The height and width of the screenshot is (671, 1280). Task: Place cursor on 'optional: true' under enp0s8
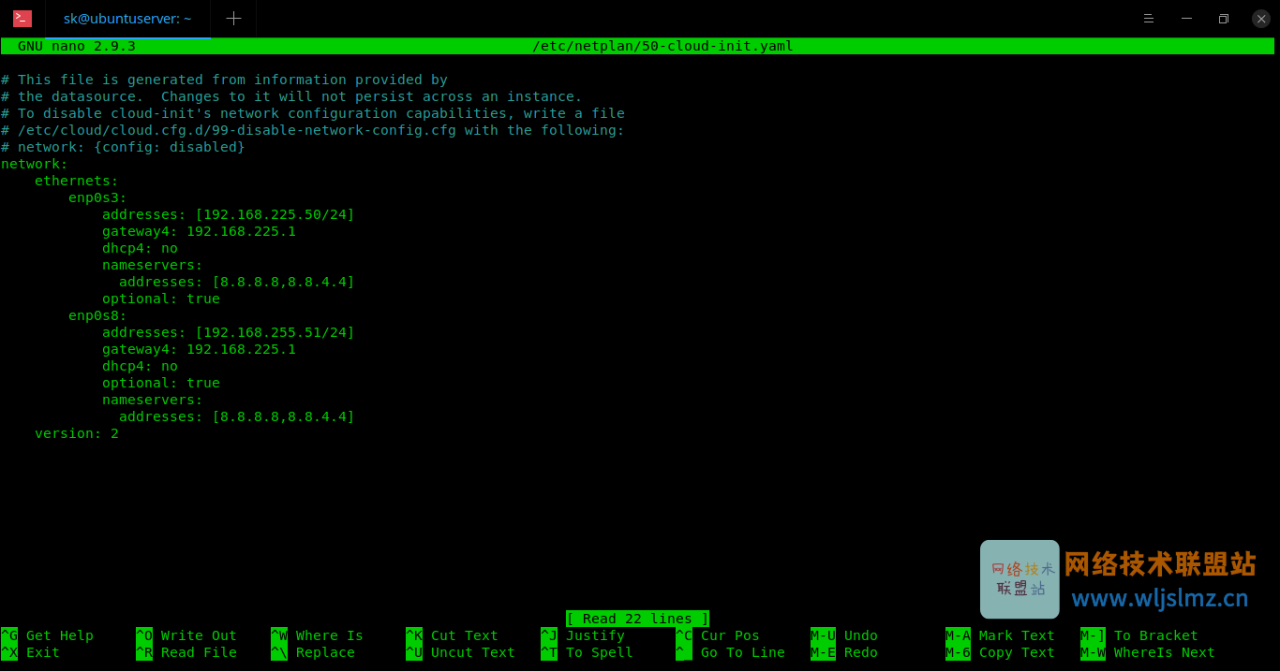161,383
